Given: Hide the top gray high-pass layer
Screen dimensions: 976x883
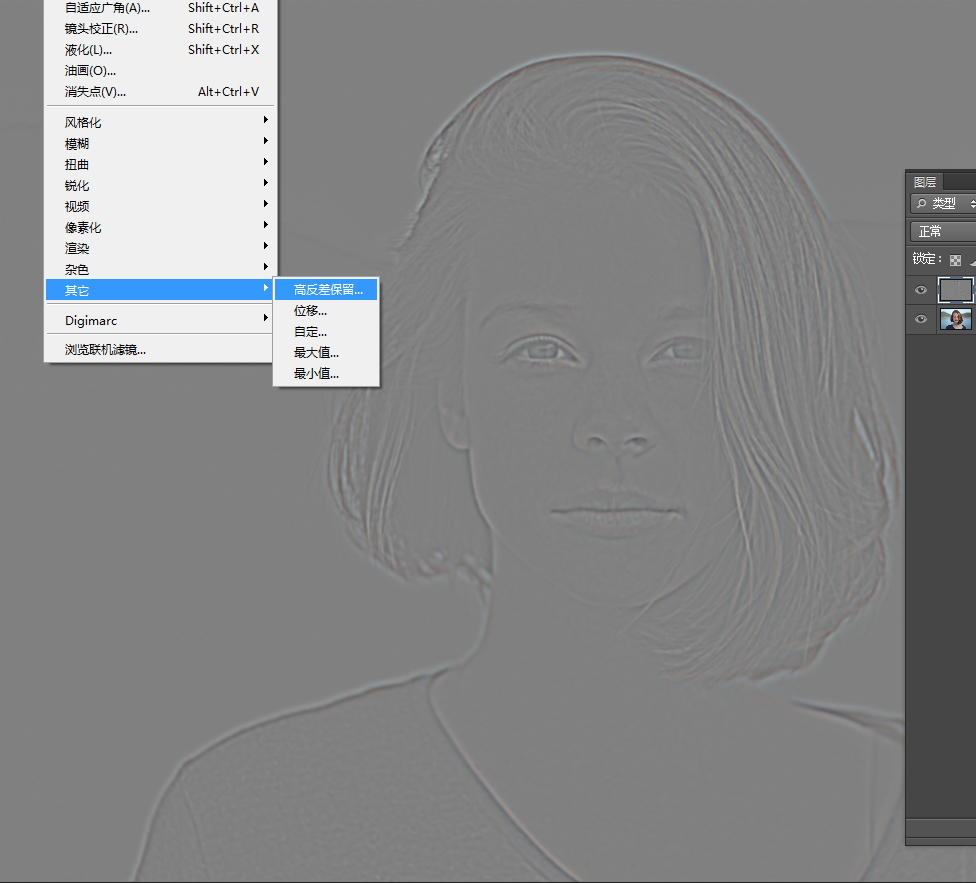Looking at the screenshot, I should point(921,290).
